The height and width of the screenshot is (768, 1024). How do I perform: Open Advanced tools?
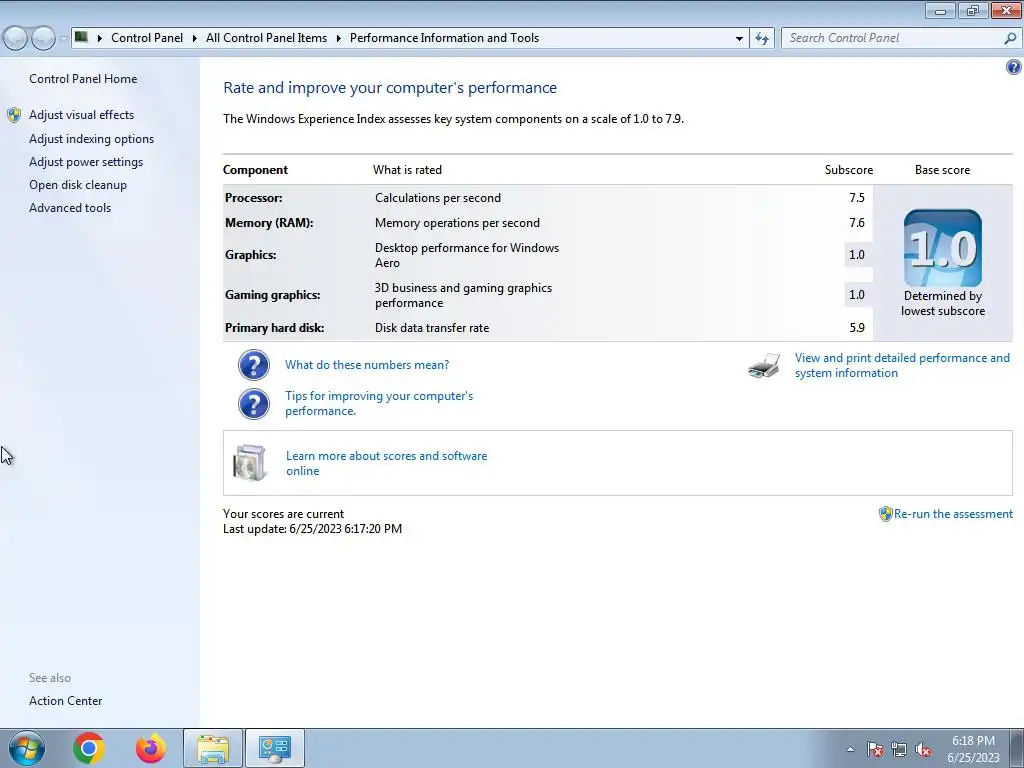70,208
